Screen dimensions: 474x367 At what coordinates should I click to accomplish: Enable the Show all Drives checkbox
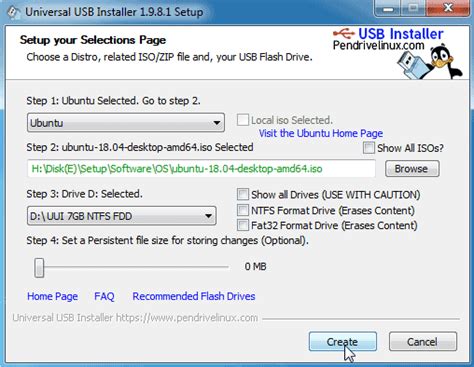(x=243, y=194)
